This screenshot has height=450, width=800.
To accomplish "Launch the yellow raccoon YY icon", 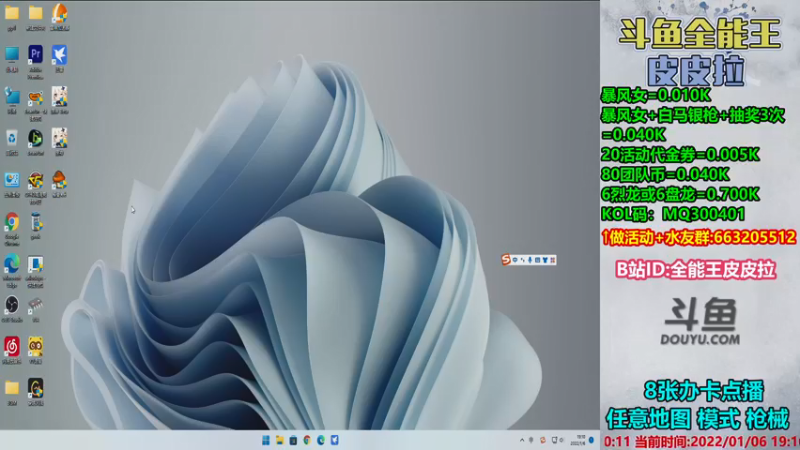I will coord(35,347).
